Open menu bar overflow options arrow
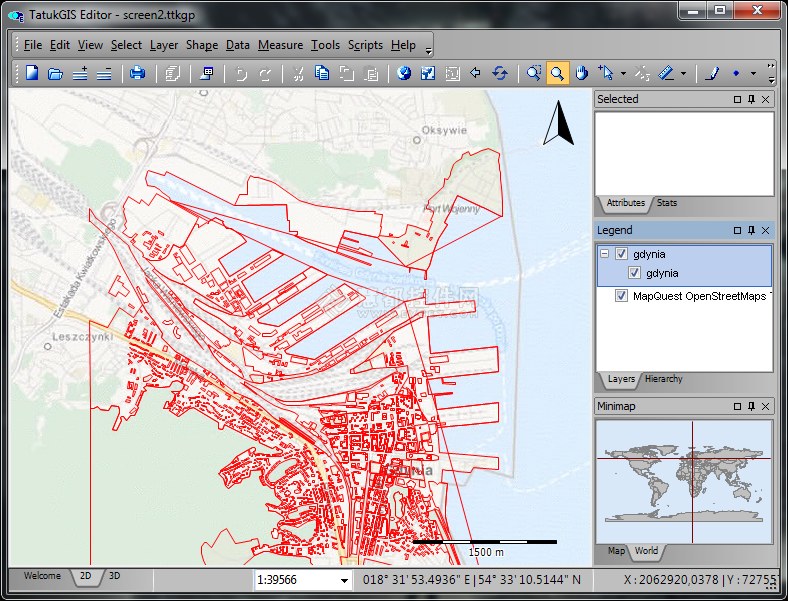Viewport: 788px width, 601px height. point(428,50)
